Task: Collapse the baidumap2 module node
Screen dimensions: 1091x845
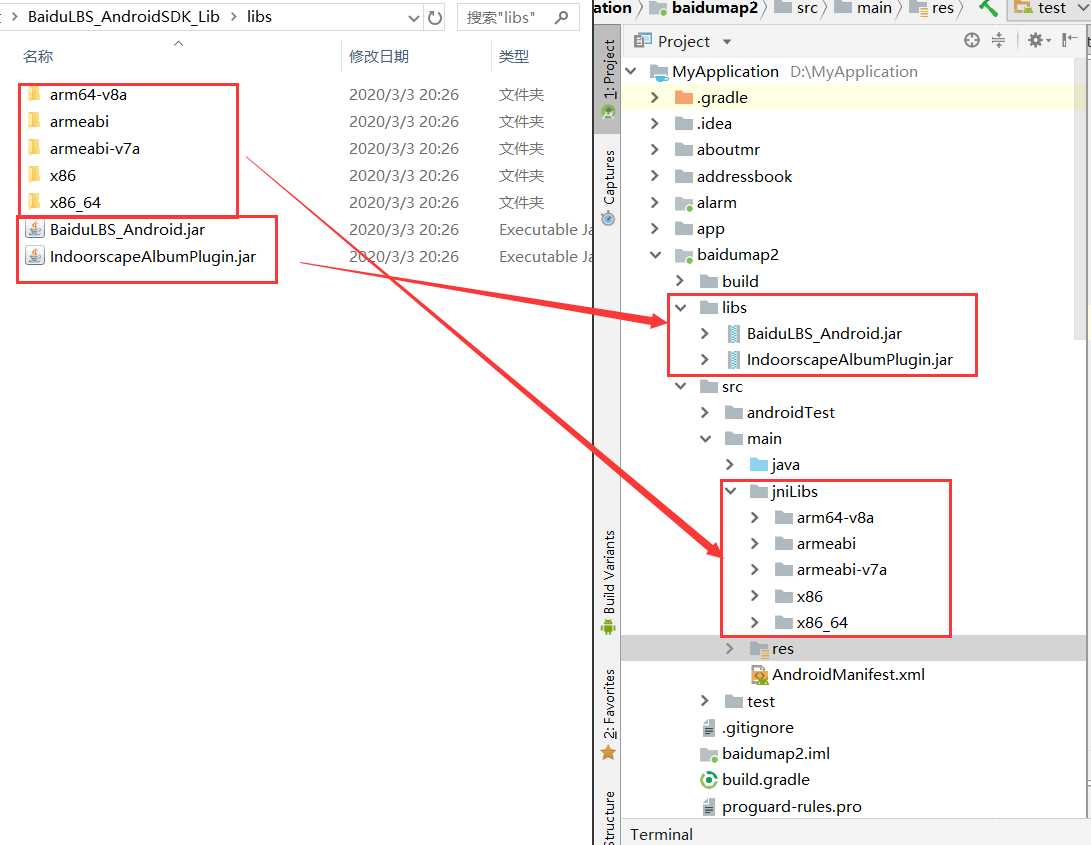Action: [x=655, y=255]
